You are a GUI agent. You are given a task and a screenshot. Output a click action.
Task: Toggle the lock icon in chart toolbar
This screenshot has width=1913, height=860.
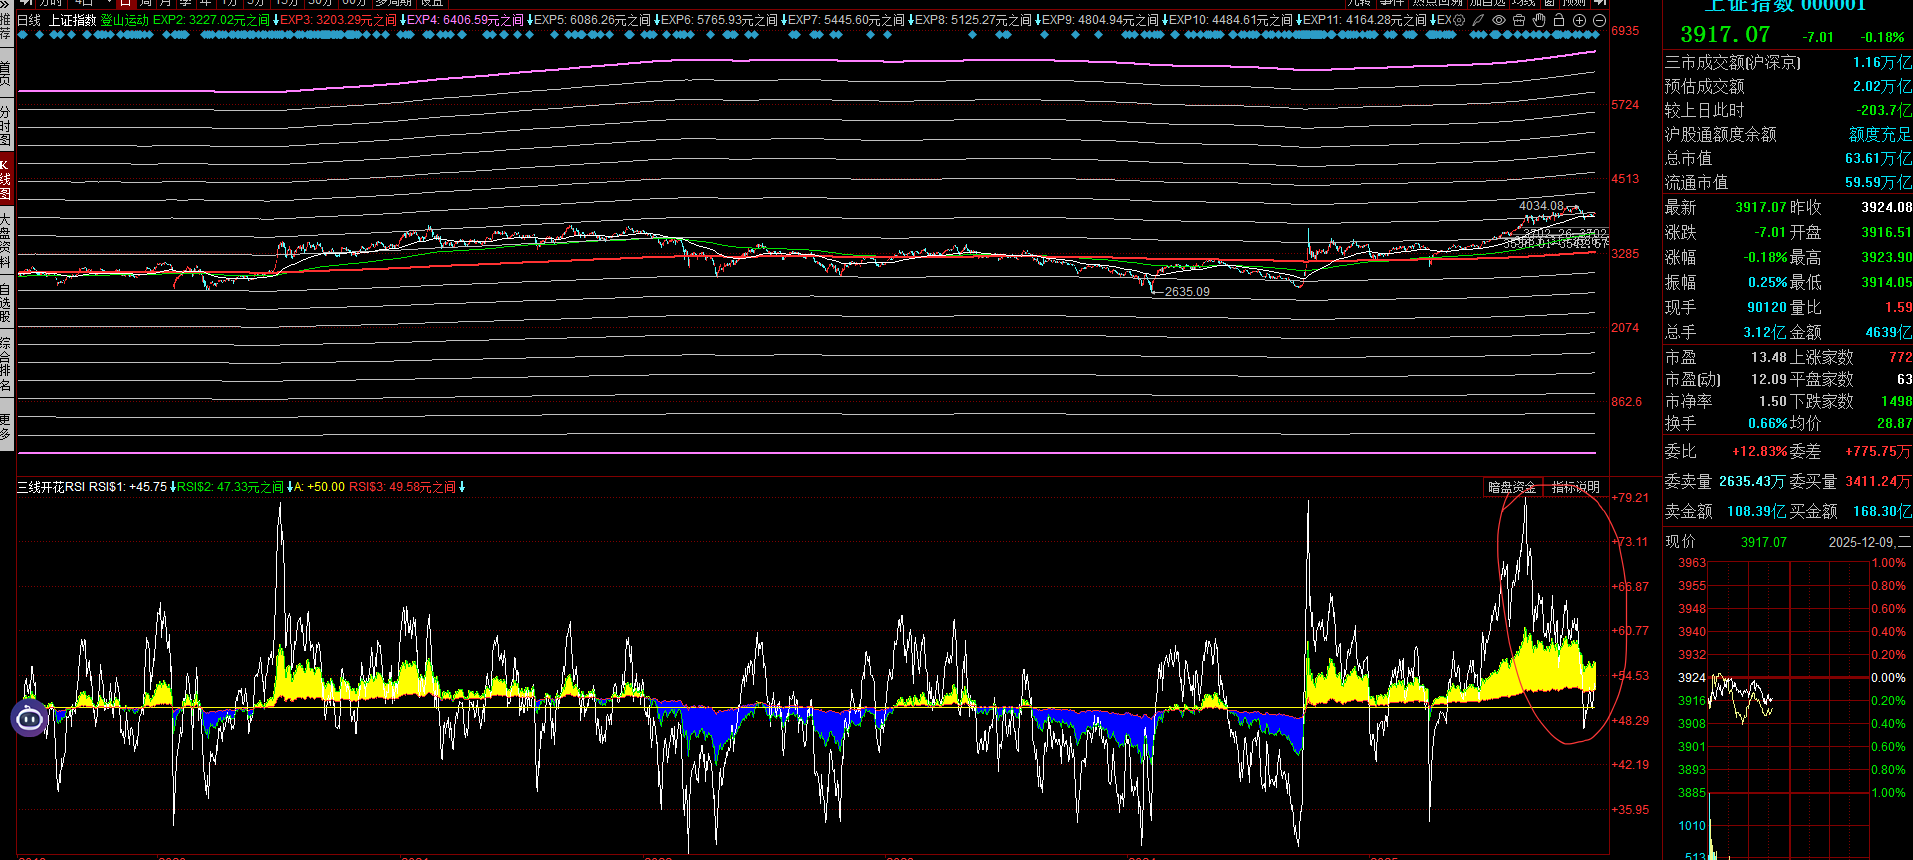tap(1559, 20)
